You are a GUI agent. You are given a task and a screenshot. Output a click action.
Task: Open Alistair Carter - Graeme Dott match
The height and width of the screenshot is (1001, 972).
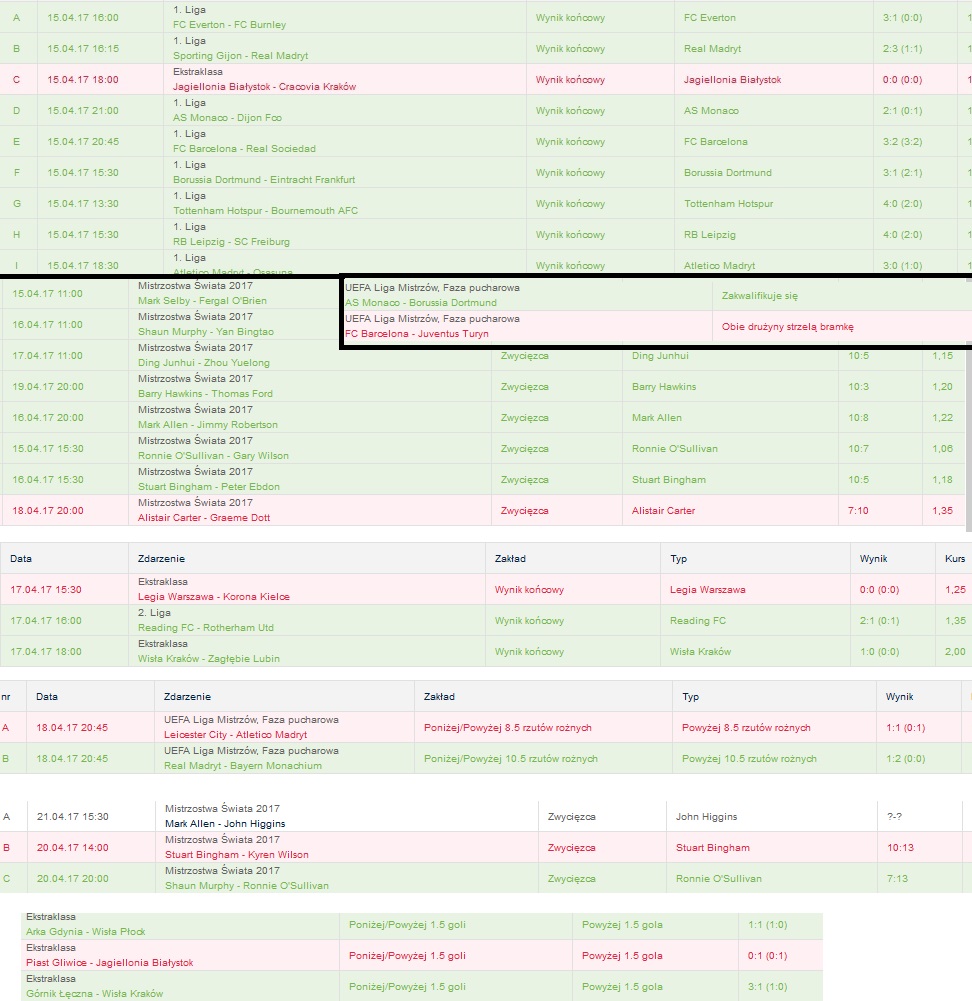[204, 518]
